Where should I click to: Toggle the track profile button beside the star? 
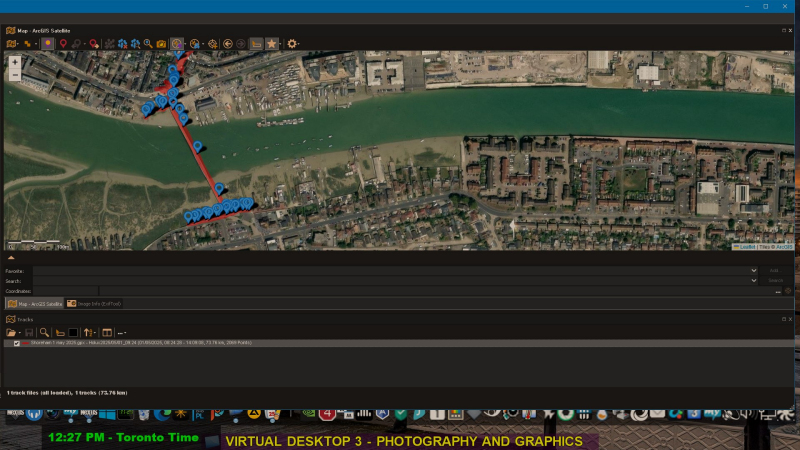click(257, 43)
